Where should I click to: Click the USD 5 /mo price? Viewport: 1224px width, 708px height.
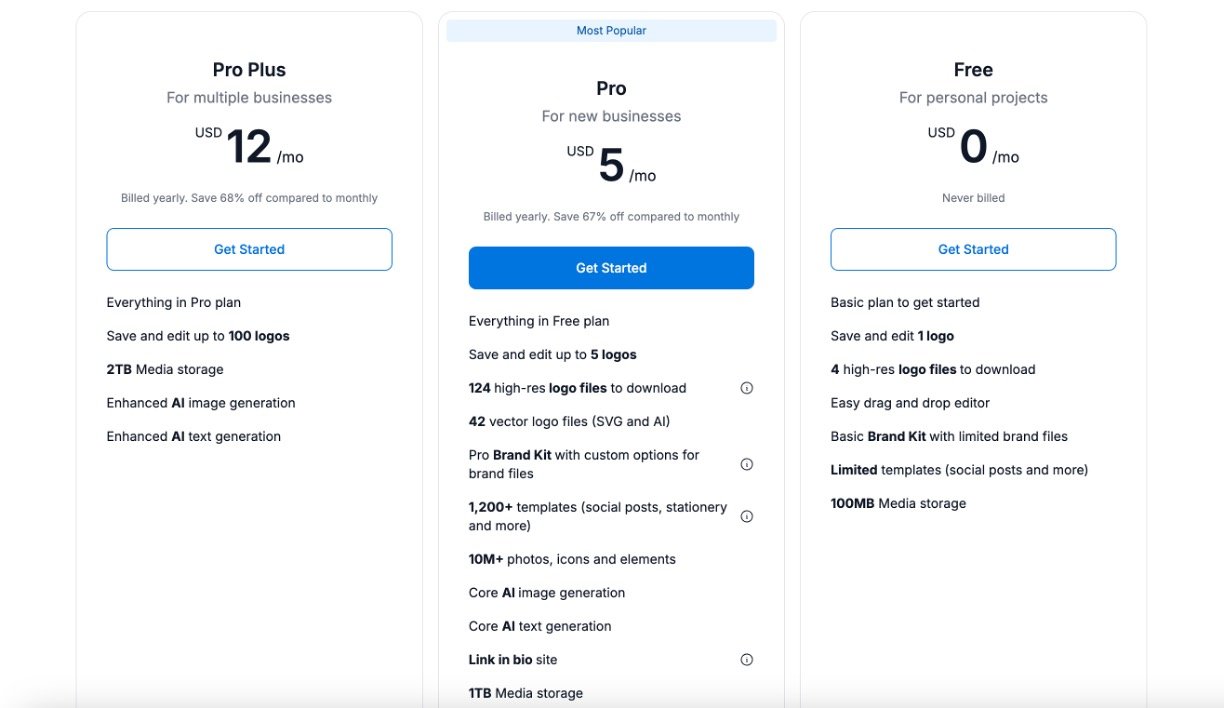611,166
